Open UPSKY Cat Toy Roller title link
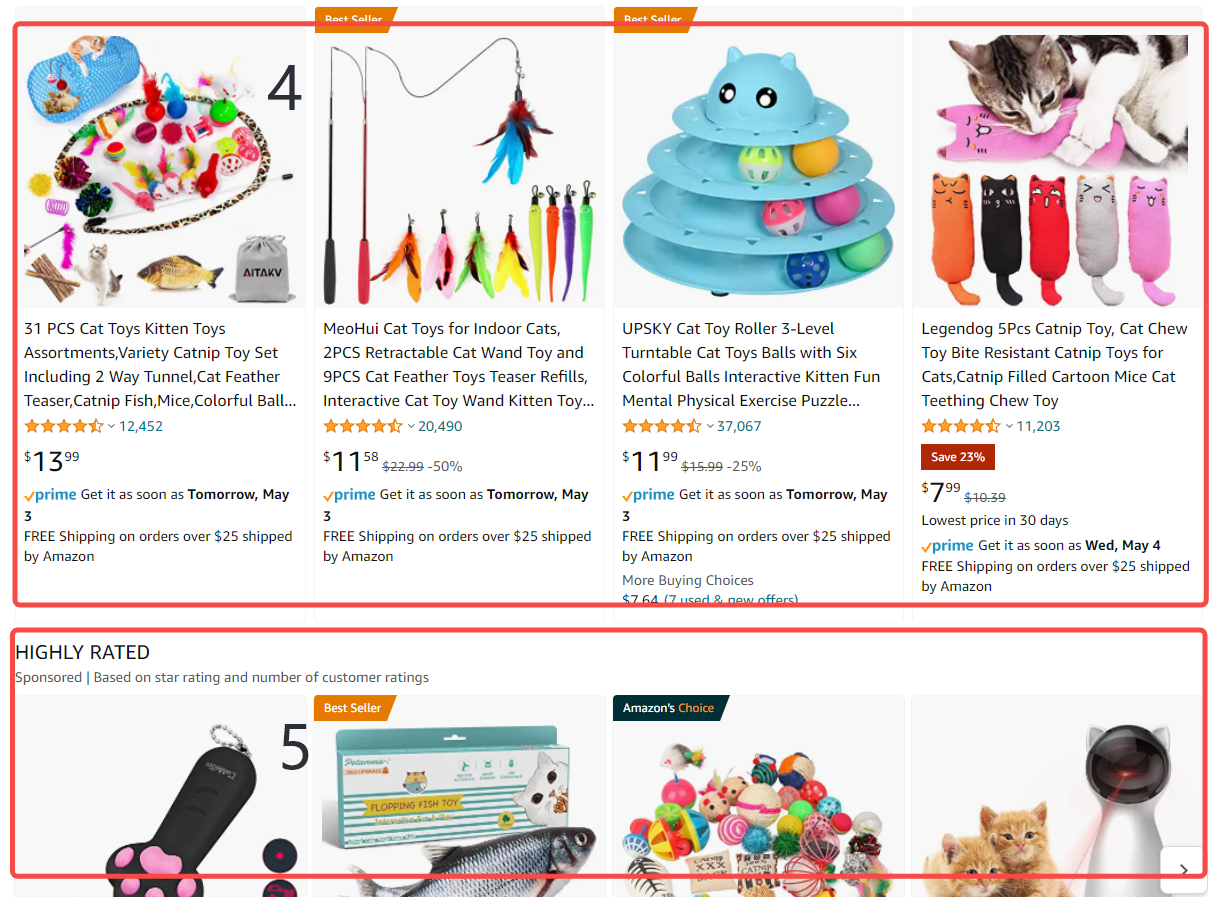Image resolution: width=1217 pixels, height=897 pixels. coord(752,365)
